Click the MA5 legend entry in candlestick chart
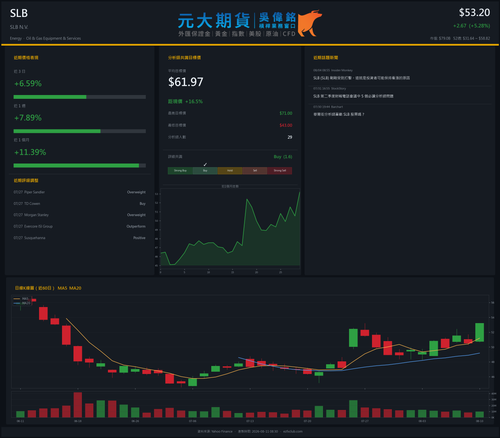Viewport: 500px width, 438px height. click(21, 299)
